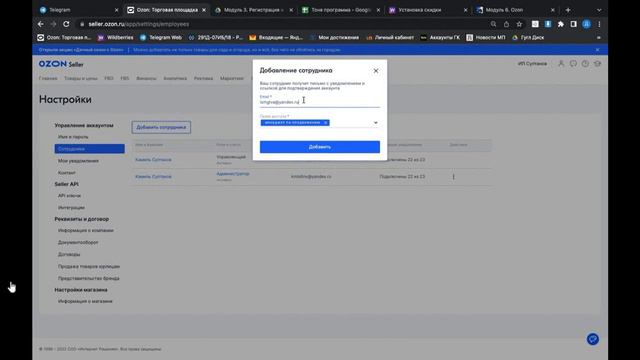Open actions menu for second employee row
The height and width of the screenshot is (360, 640).
[x=453, y=177]
